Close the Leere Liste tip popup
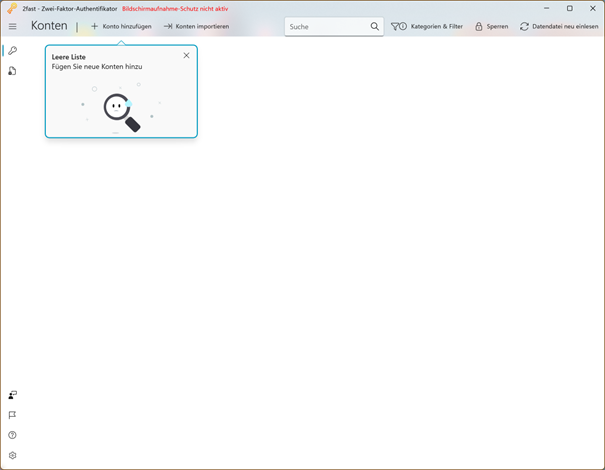This screenshot has height=470, width=605. tap(186, 56)
